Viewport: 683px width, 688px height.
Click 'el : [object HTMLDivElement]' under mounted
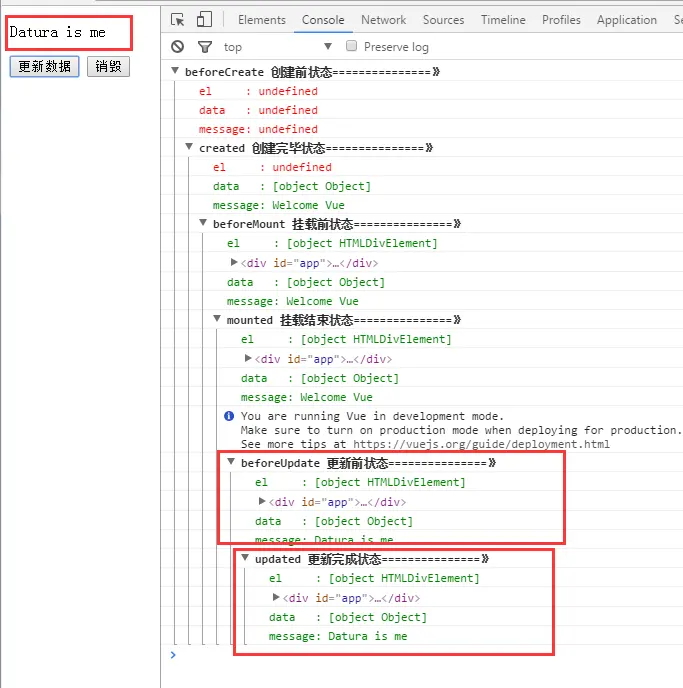346,340
